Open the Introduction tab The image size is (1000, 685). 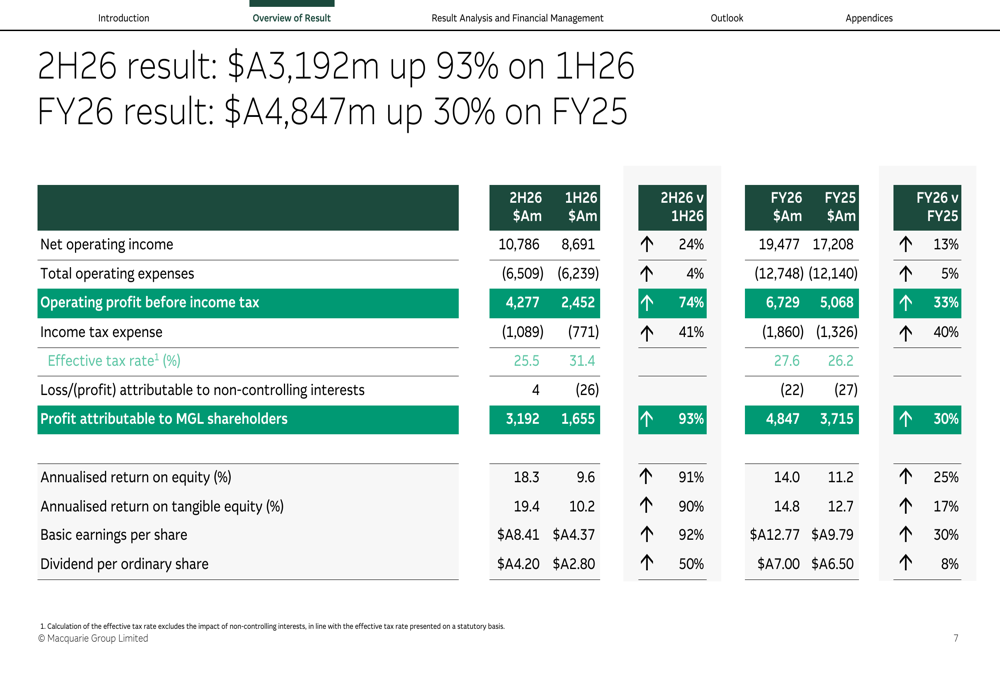click(x=123, y=18)
